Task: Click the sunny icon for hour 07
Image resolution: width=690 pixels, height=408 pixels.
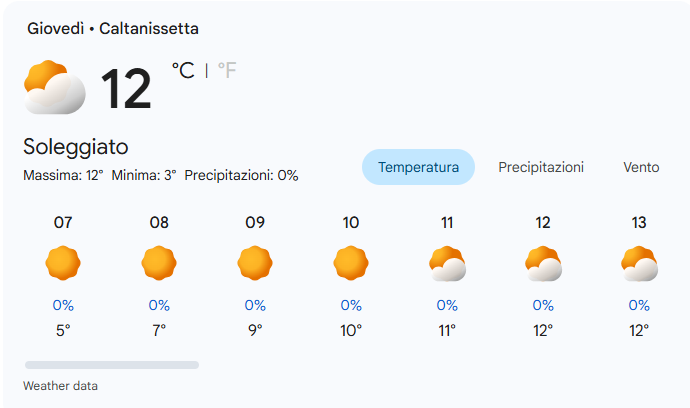Action: 63,263
